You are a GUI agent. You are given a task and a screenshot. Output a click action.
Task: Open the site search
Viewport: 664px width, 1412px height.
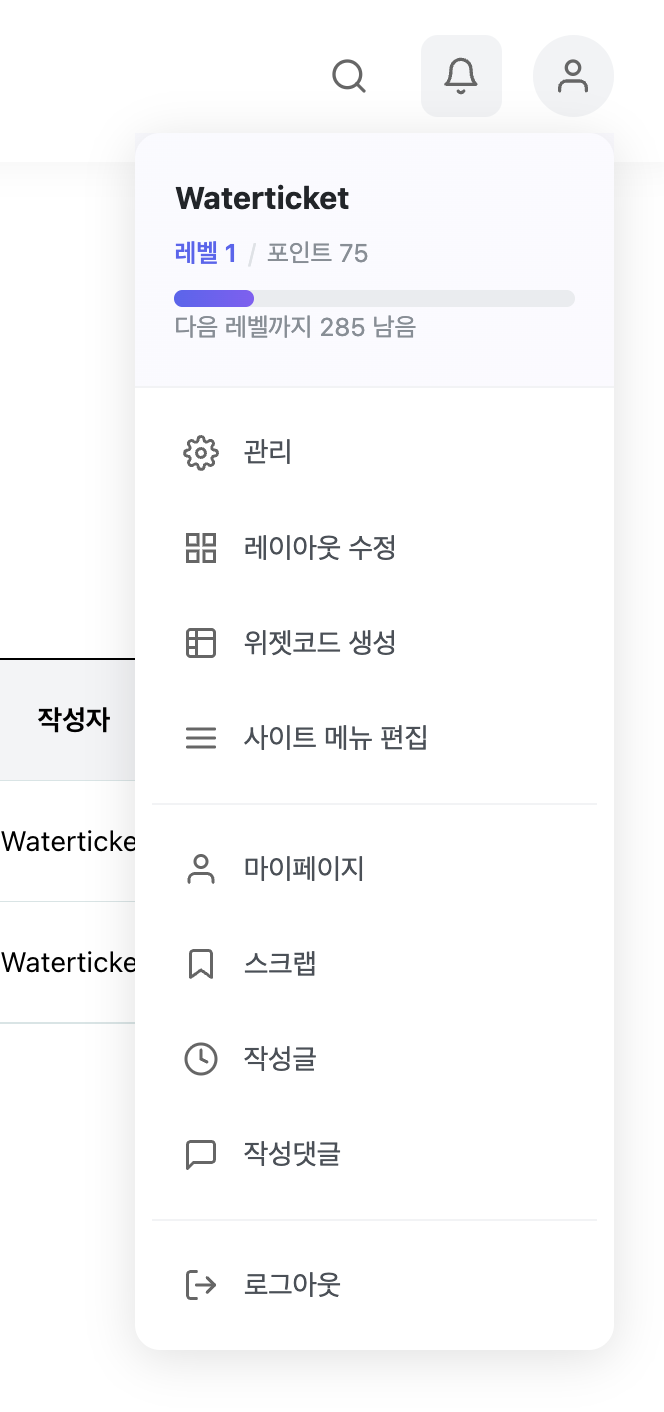348,76
